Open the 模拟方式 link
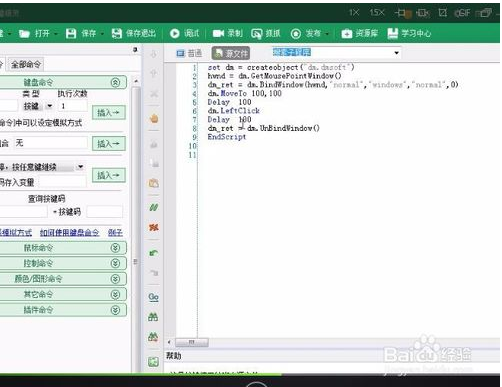Image resolution: width=502 pixels, height=387 pixels. tap(16, 232)
